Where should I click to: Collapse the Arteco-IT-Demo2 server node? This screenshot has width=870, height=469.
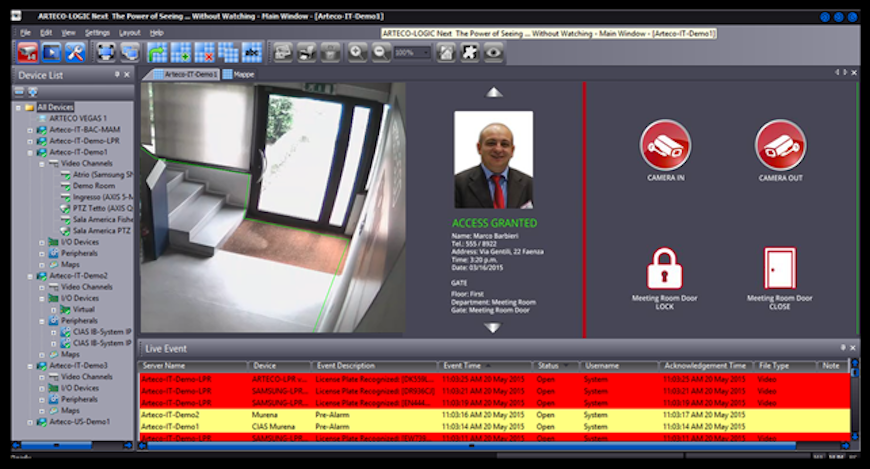[x=30, y=276]
